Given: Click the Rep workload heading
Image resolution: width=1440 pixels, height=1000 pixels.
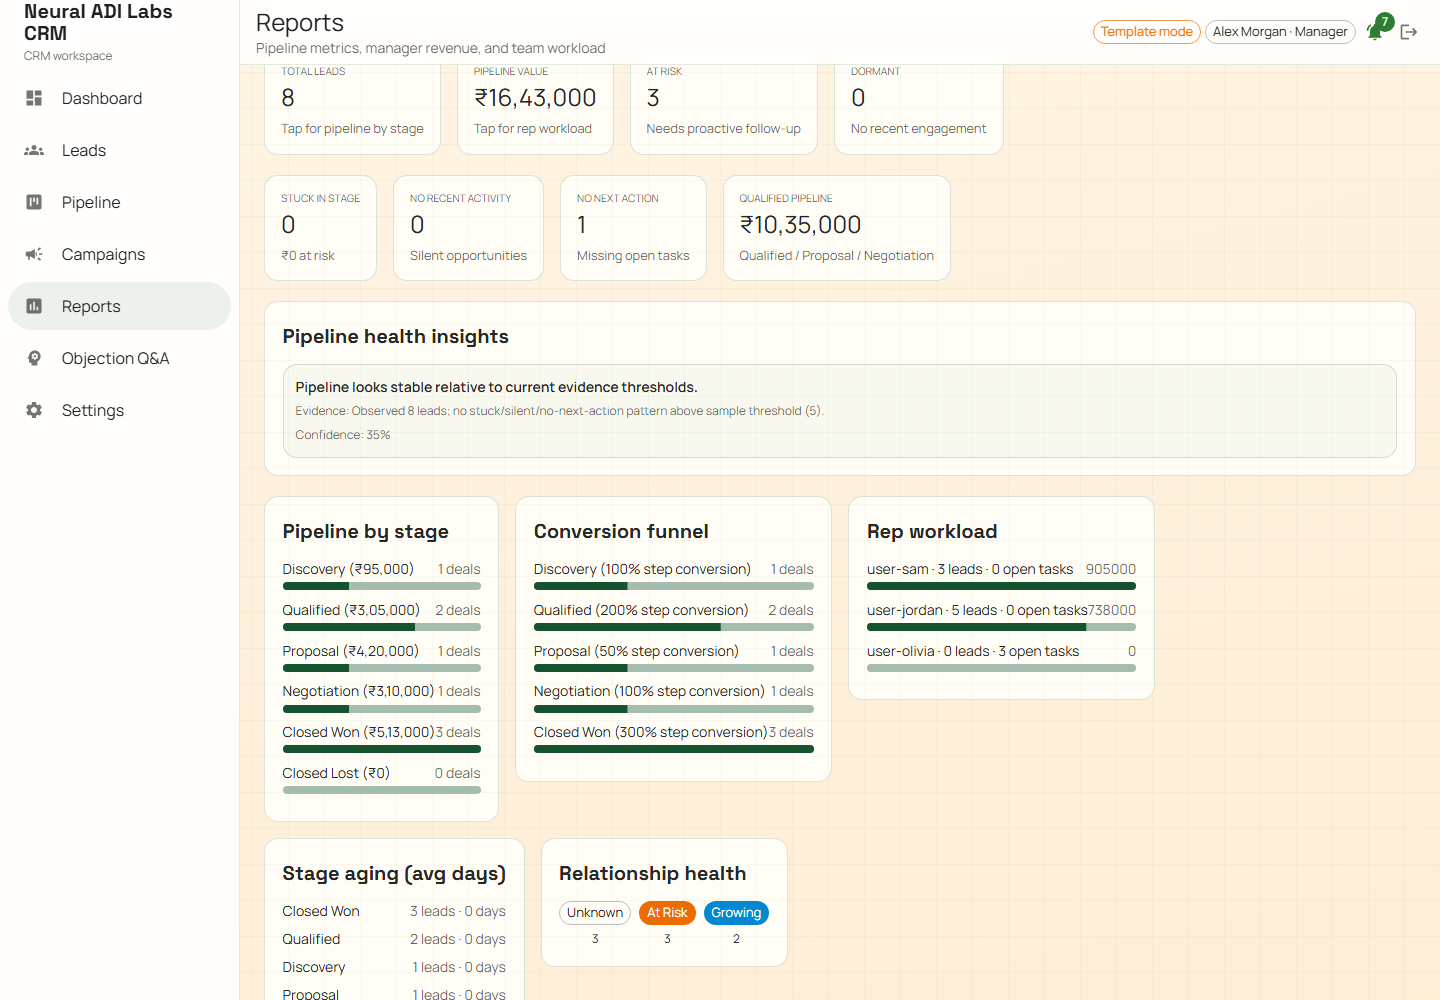Looking at the screenshot, I should [x=932, y=532].
